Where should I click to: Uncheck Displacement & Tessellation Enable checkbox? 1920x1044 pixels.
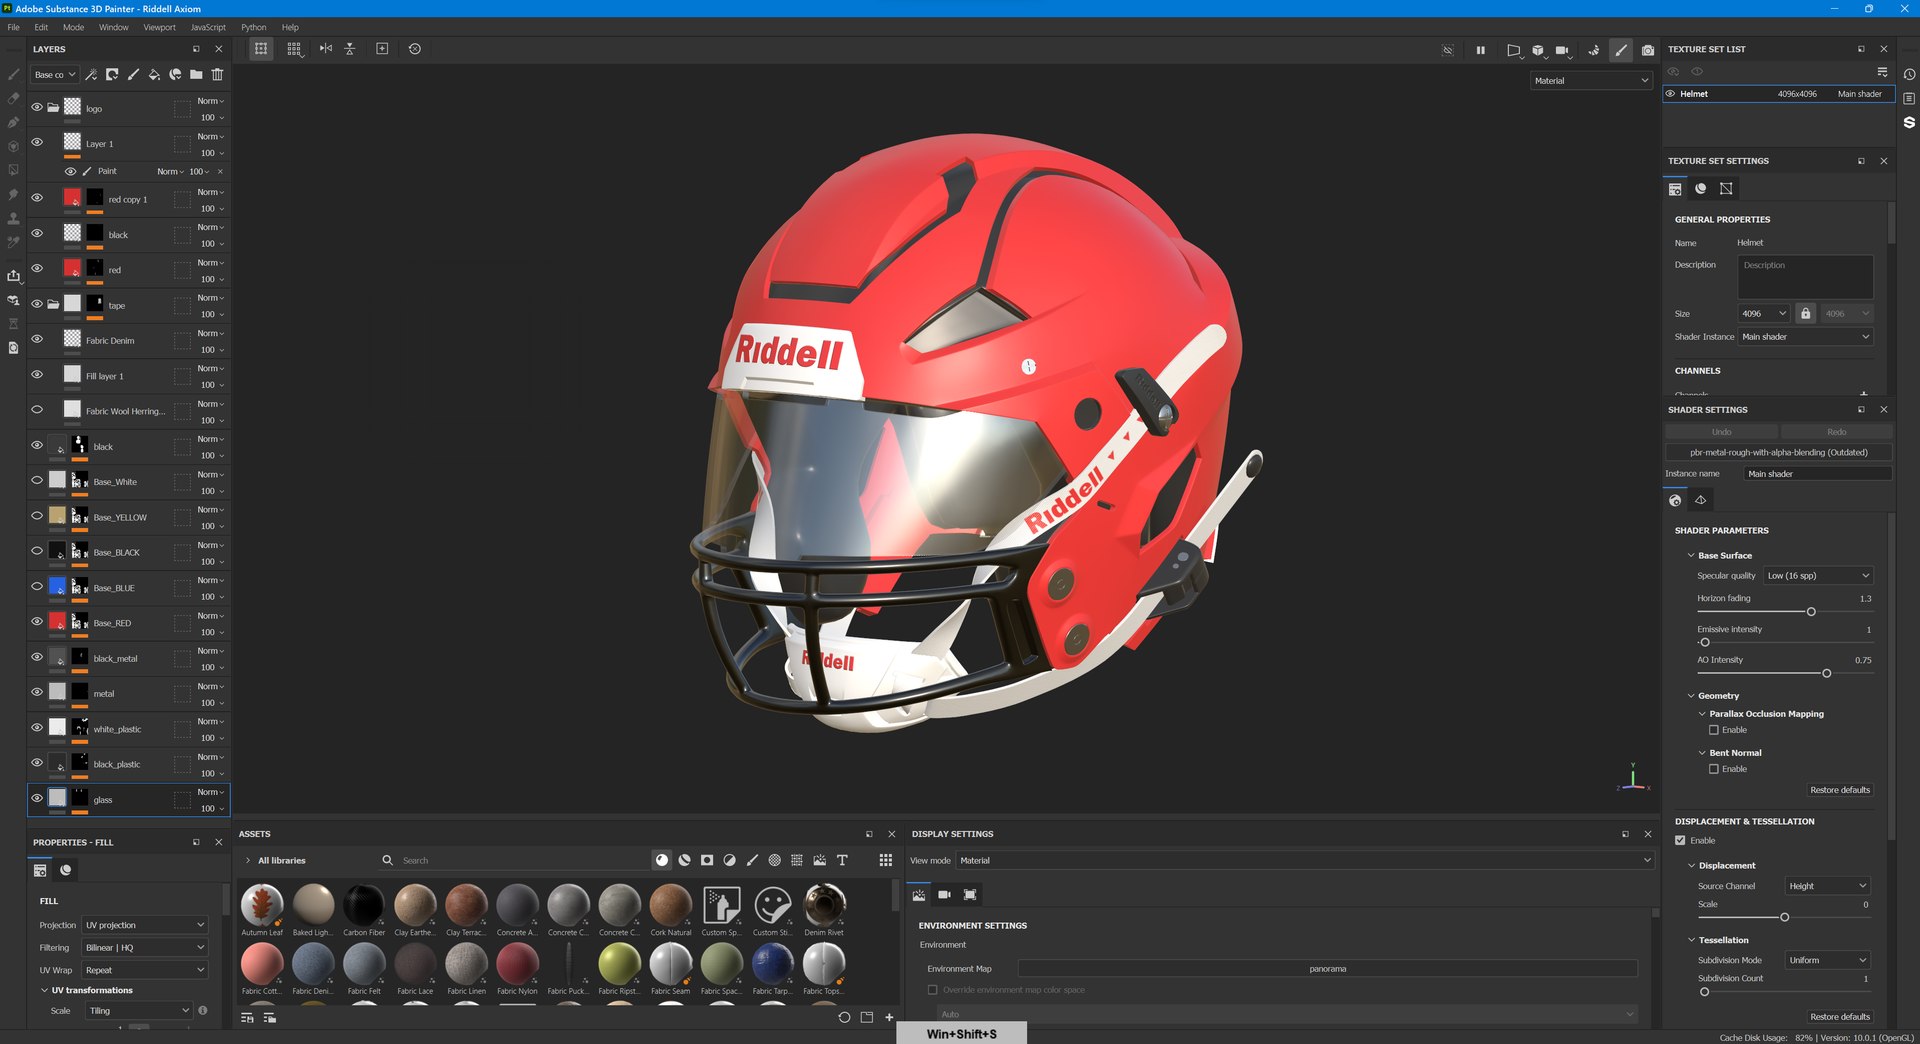[x=1680, y=840]
